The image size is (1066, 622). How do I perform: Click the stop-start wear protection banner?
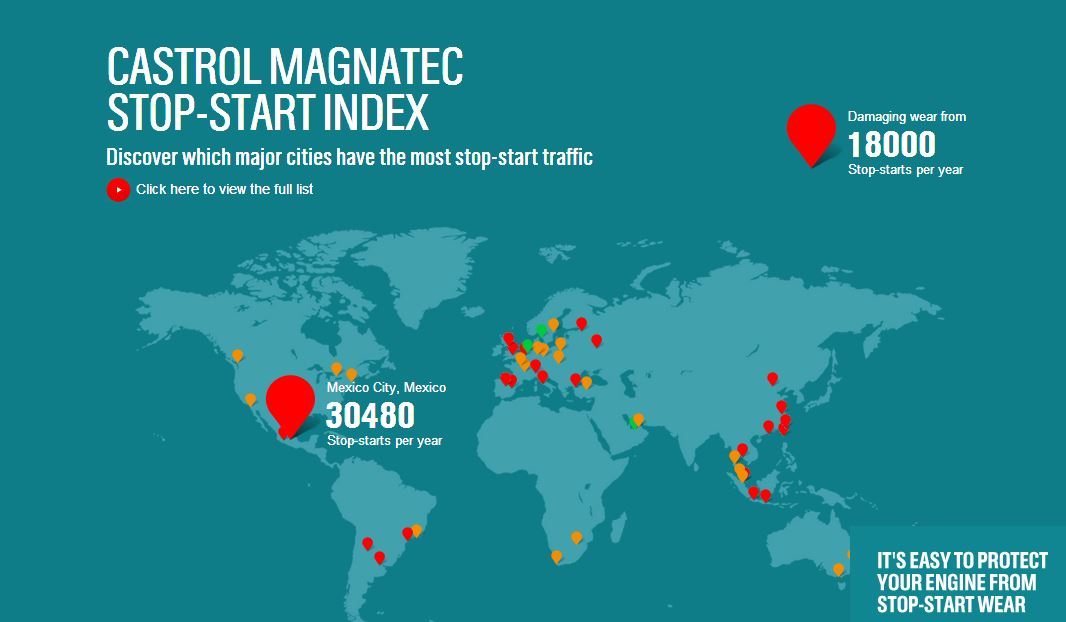click(958, 582)
